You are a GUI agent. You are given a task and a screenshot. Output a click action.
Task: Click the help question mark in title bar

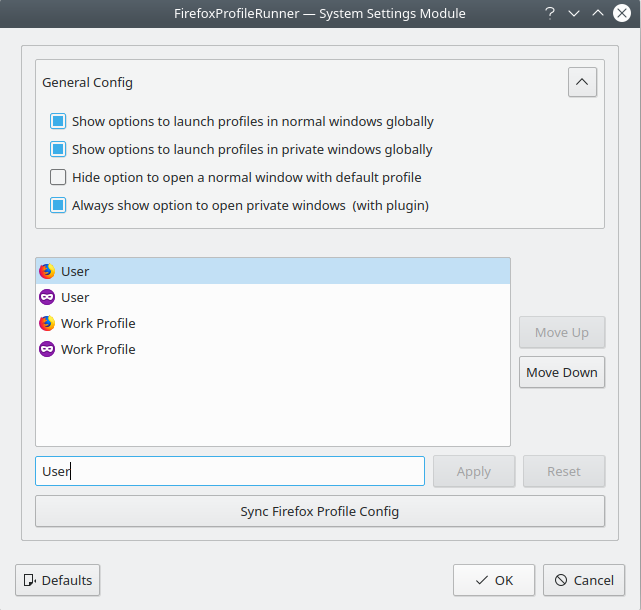coord(550,13)
